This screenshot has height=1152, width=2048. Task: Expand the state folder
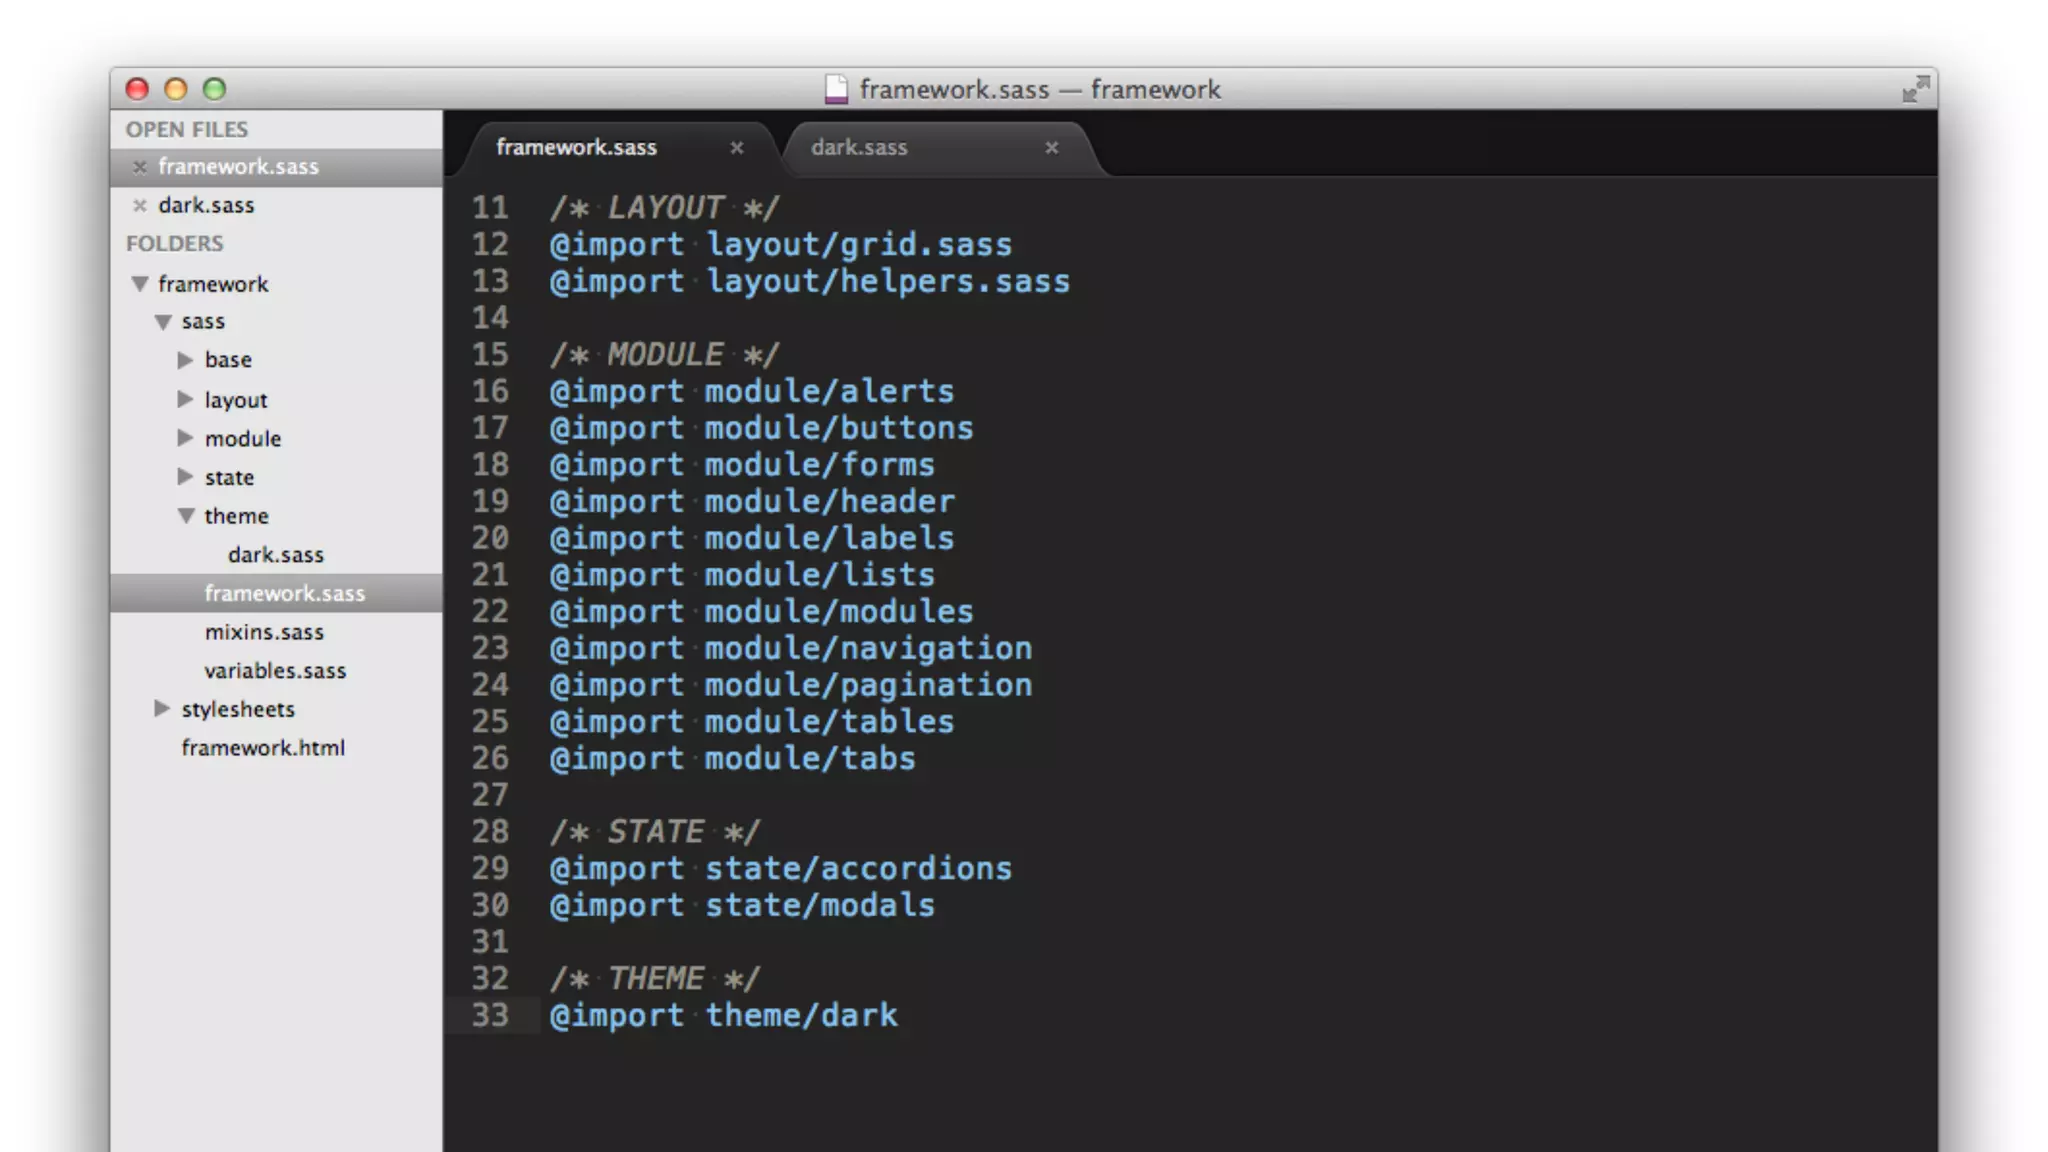tap(185, 477)
